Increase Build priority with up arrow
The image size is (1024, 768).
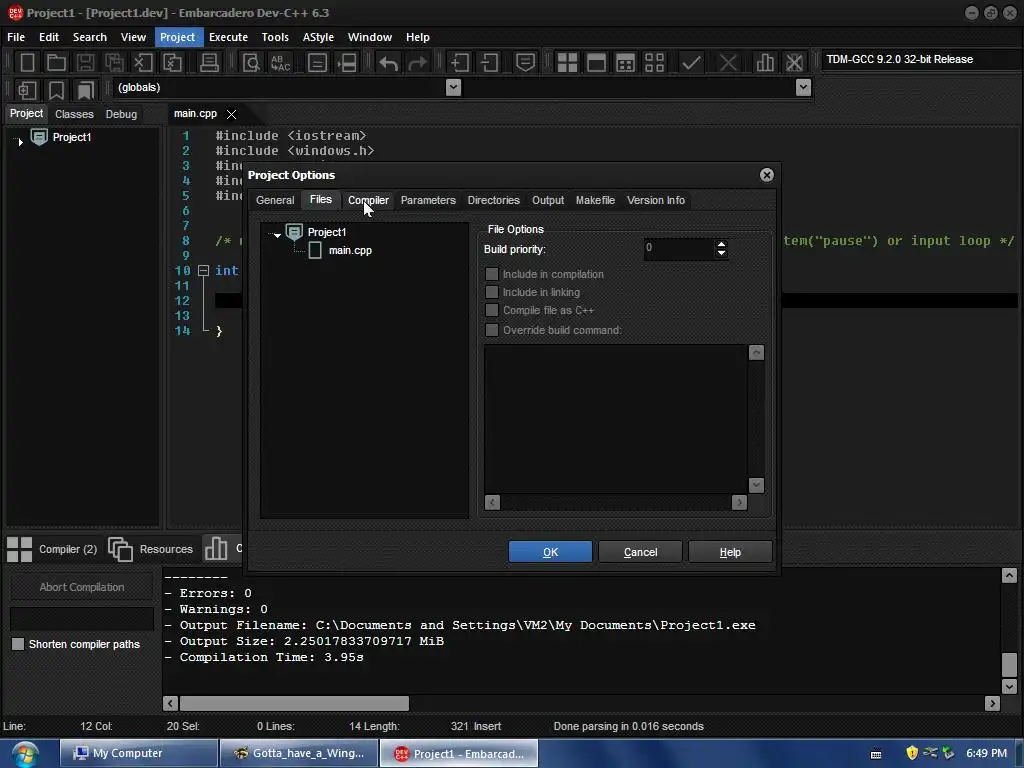[721, 244]
